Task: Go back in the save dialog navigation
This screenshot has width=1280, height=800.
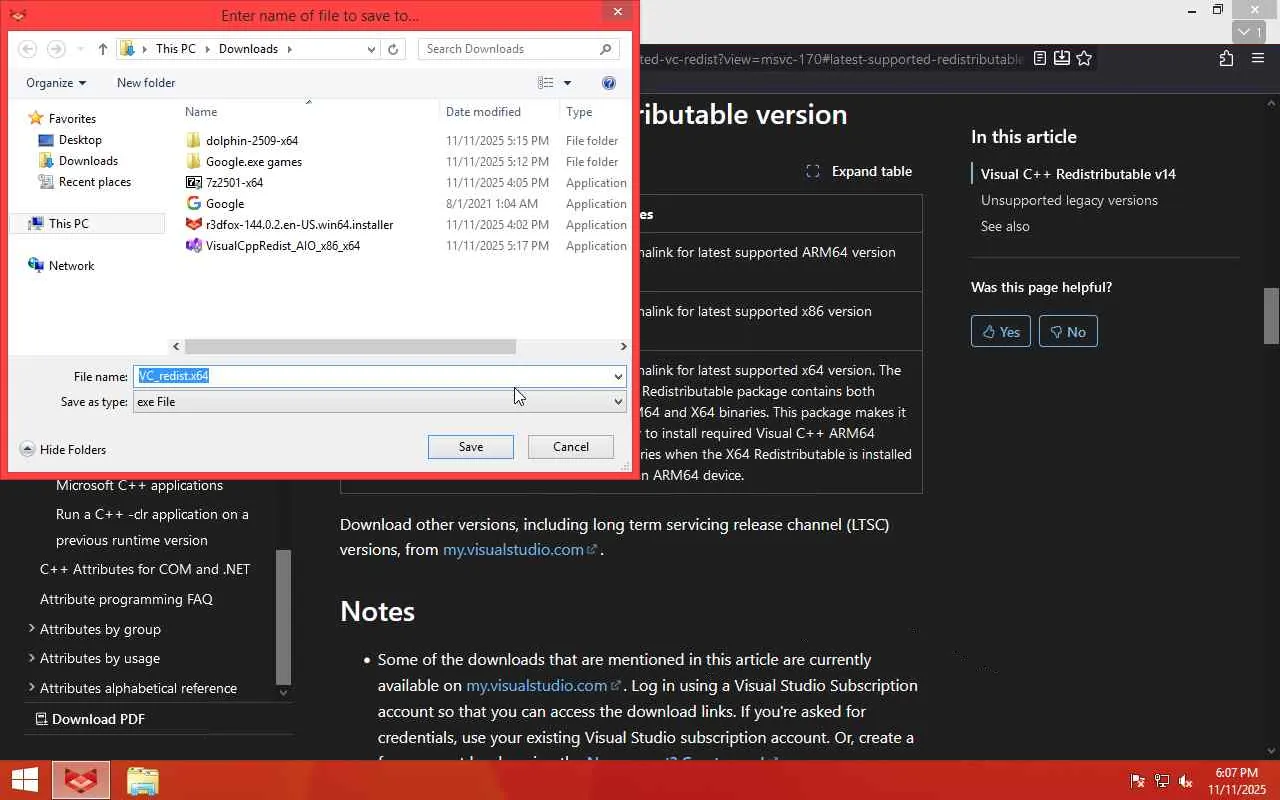Action: point(28,49)
